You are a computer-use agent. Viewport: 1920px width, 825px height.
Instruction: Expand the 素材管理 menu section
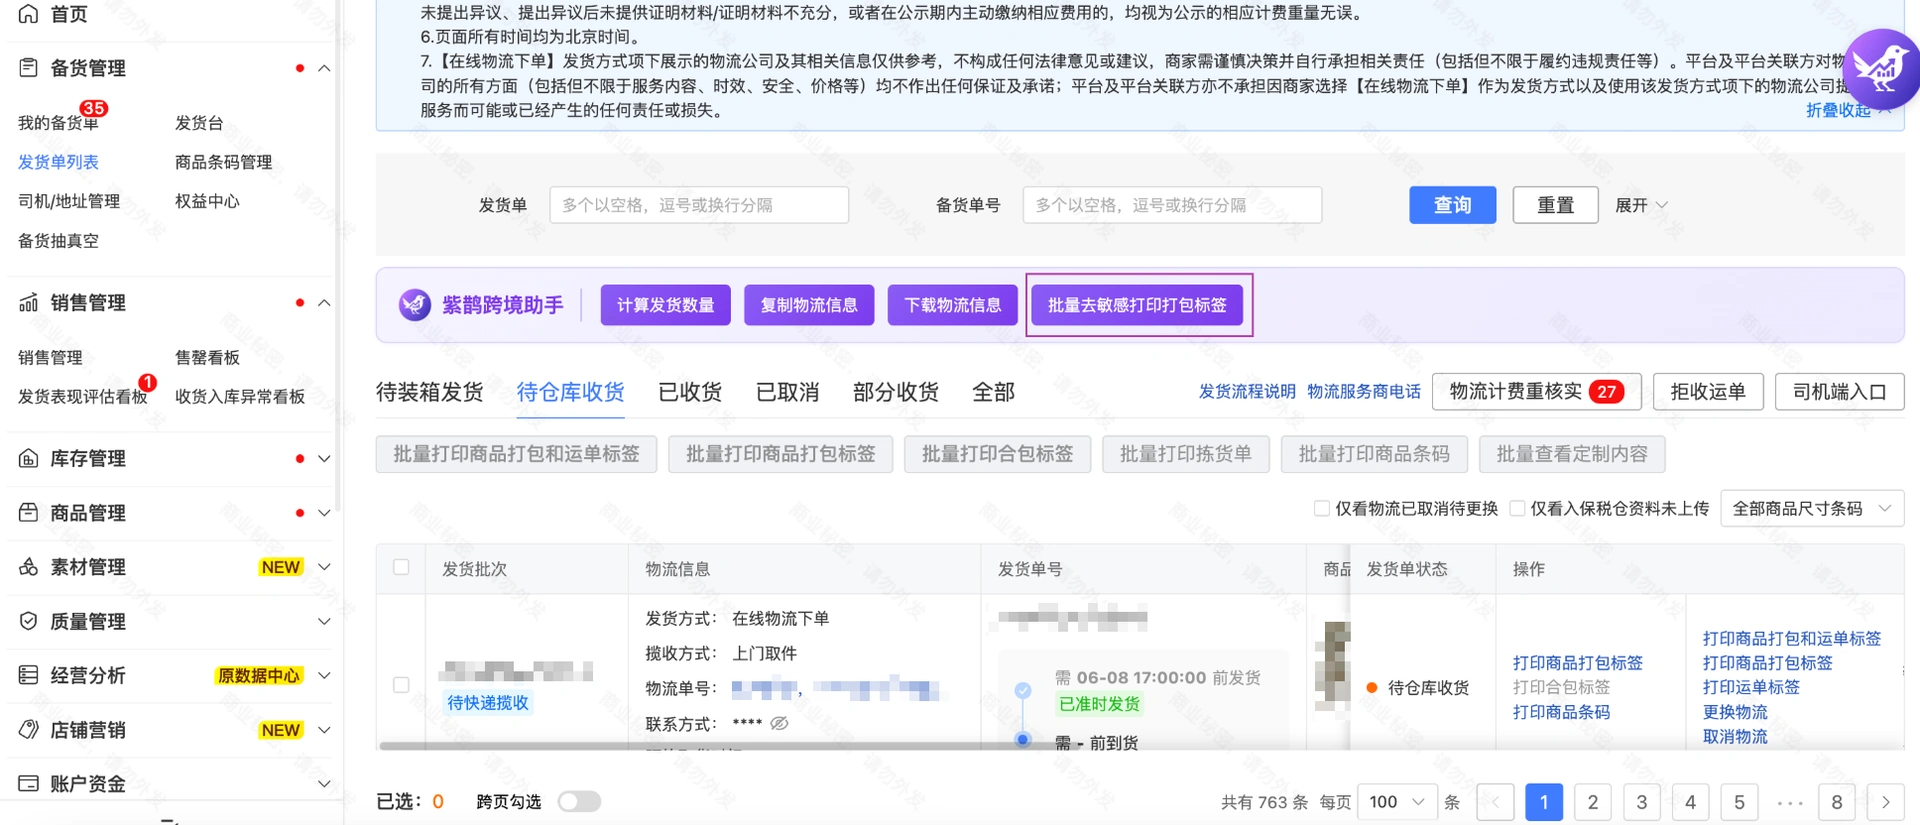click(324, 567)
